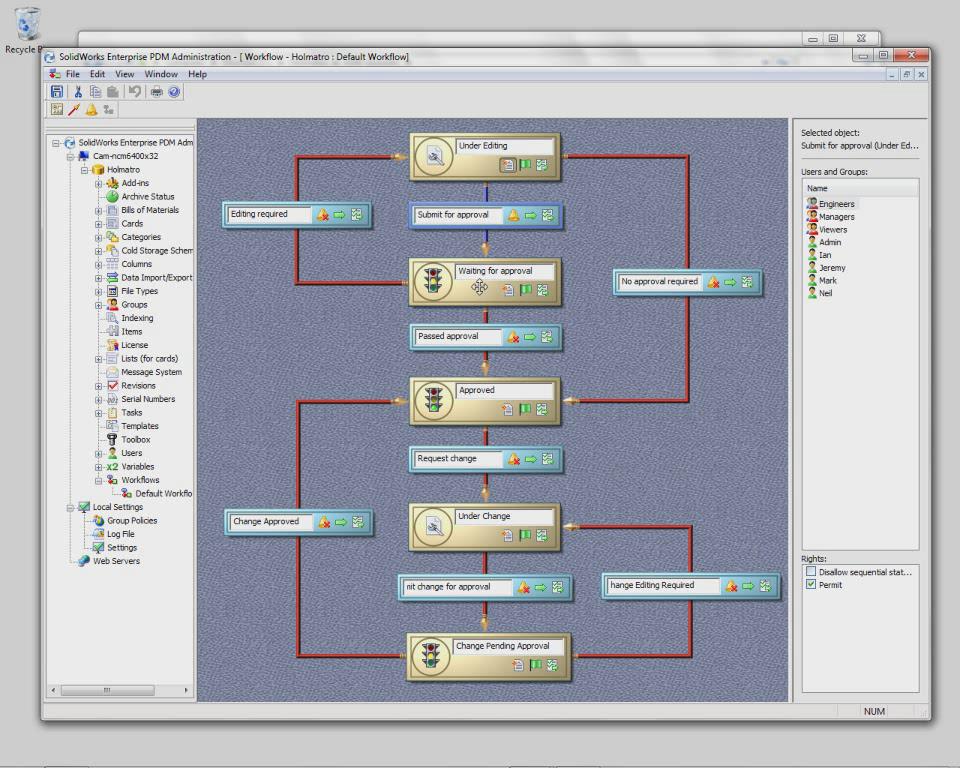Screen dimensions: 960x768
Task: Click the Name column header
Action: coord(861,188)
